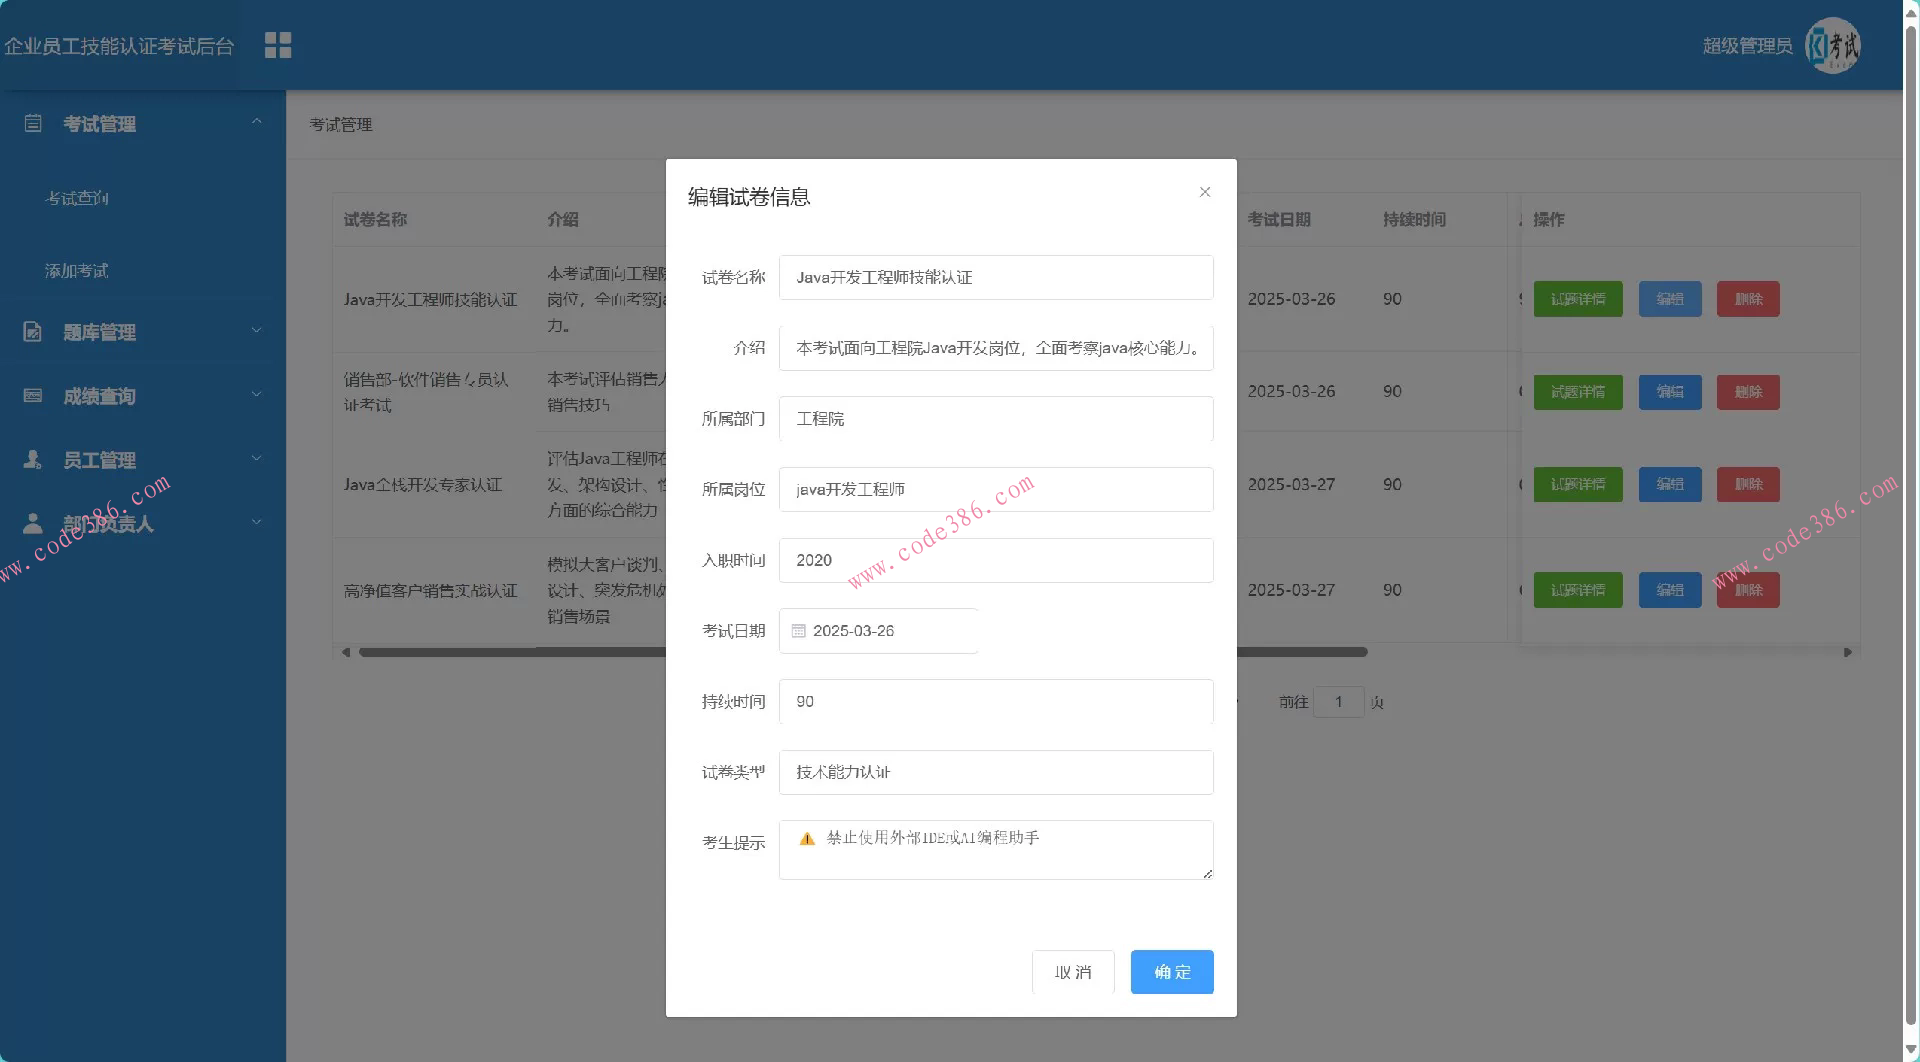Image resolution: width=1920 pixels, height=1062 pixels.
Task: Expand the 题库管理 menu chevron
Action: [257, 330]
